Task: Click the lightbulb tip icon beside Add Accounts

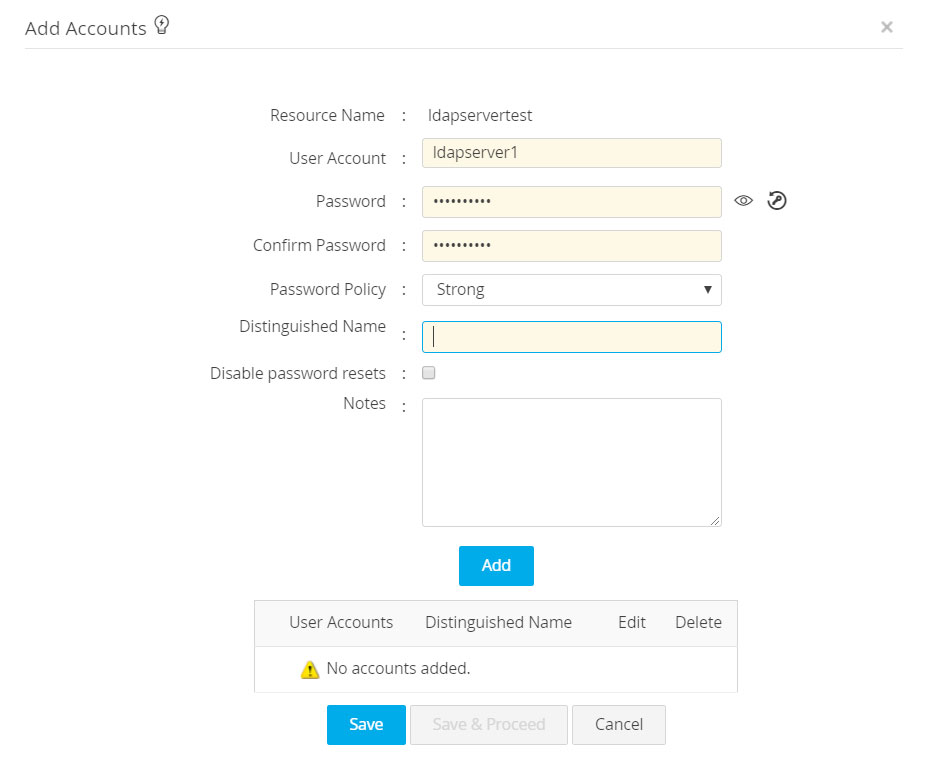Action: click(x=162, y=26)
